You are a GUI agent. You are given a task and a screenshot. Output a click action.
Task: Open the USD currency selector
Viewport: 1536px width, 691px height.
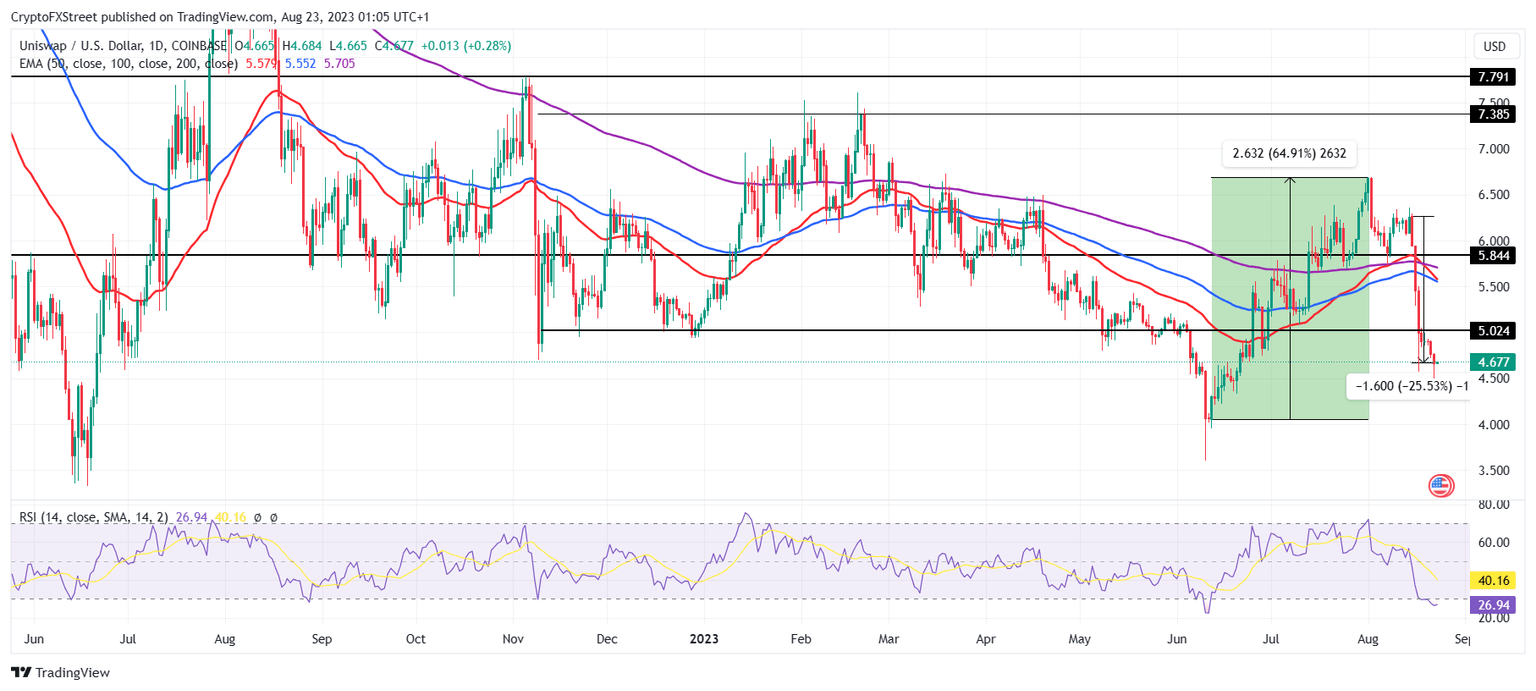[1494, 45]
